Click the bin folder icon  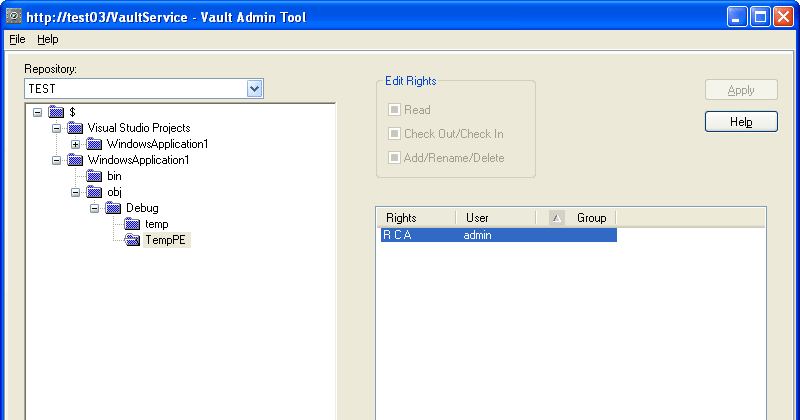click(94, 176)
